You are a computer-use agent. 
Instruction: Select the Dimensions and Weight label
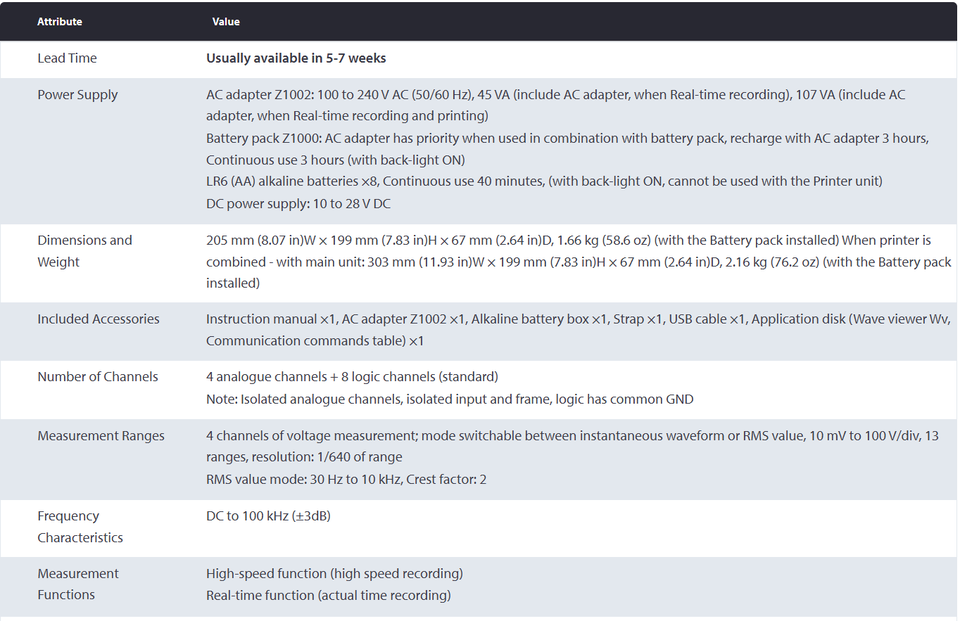tap(84, 250)
